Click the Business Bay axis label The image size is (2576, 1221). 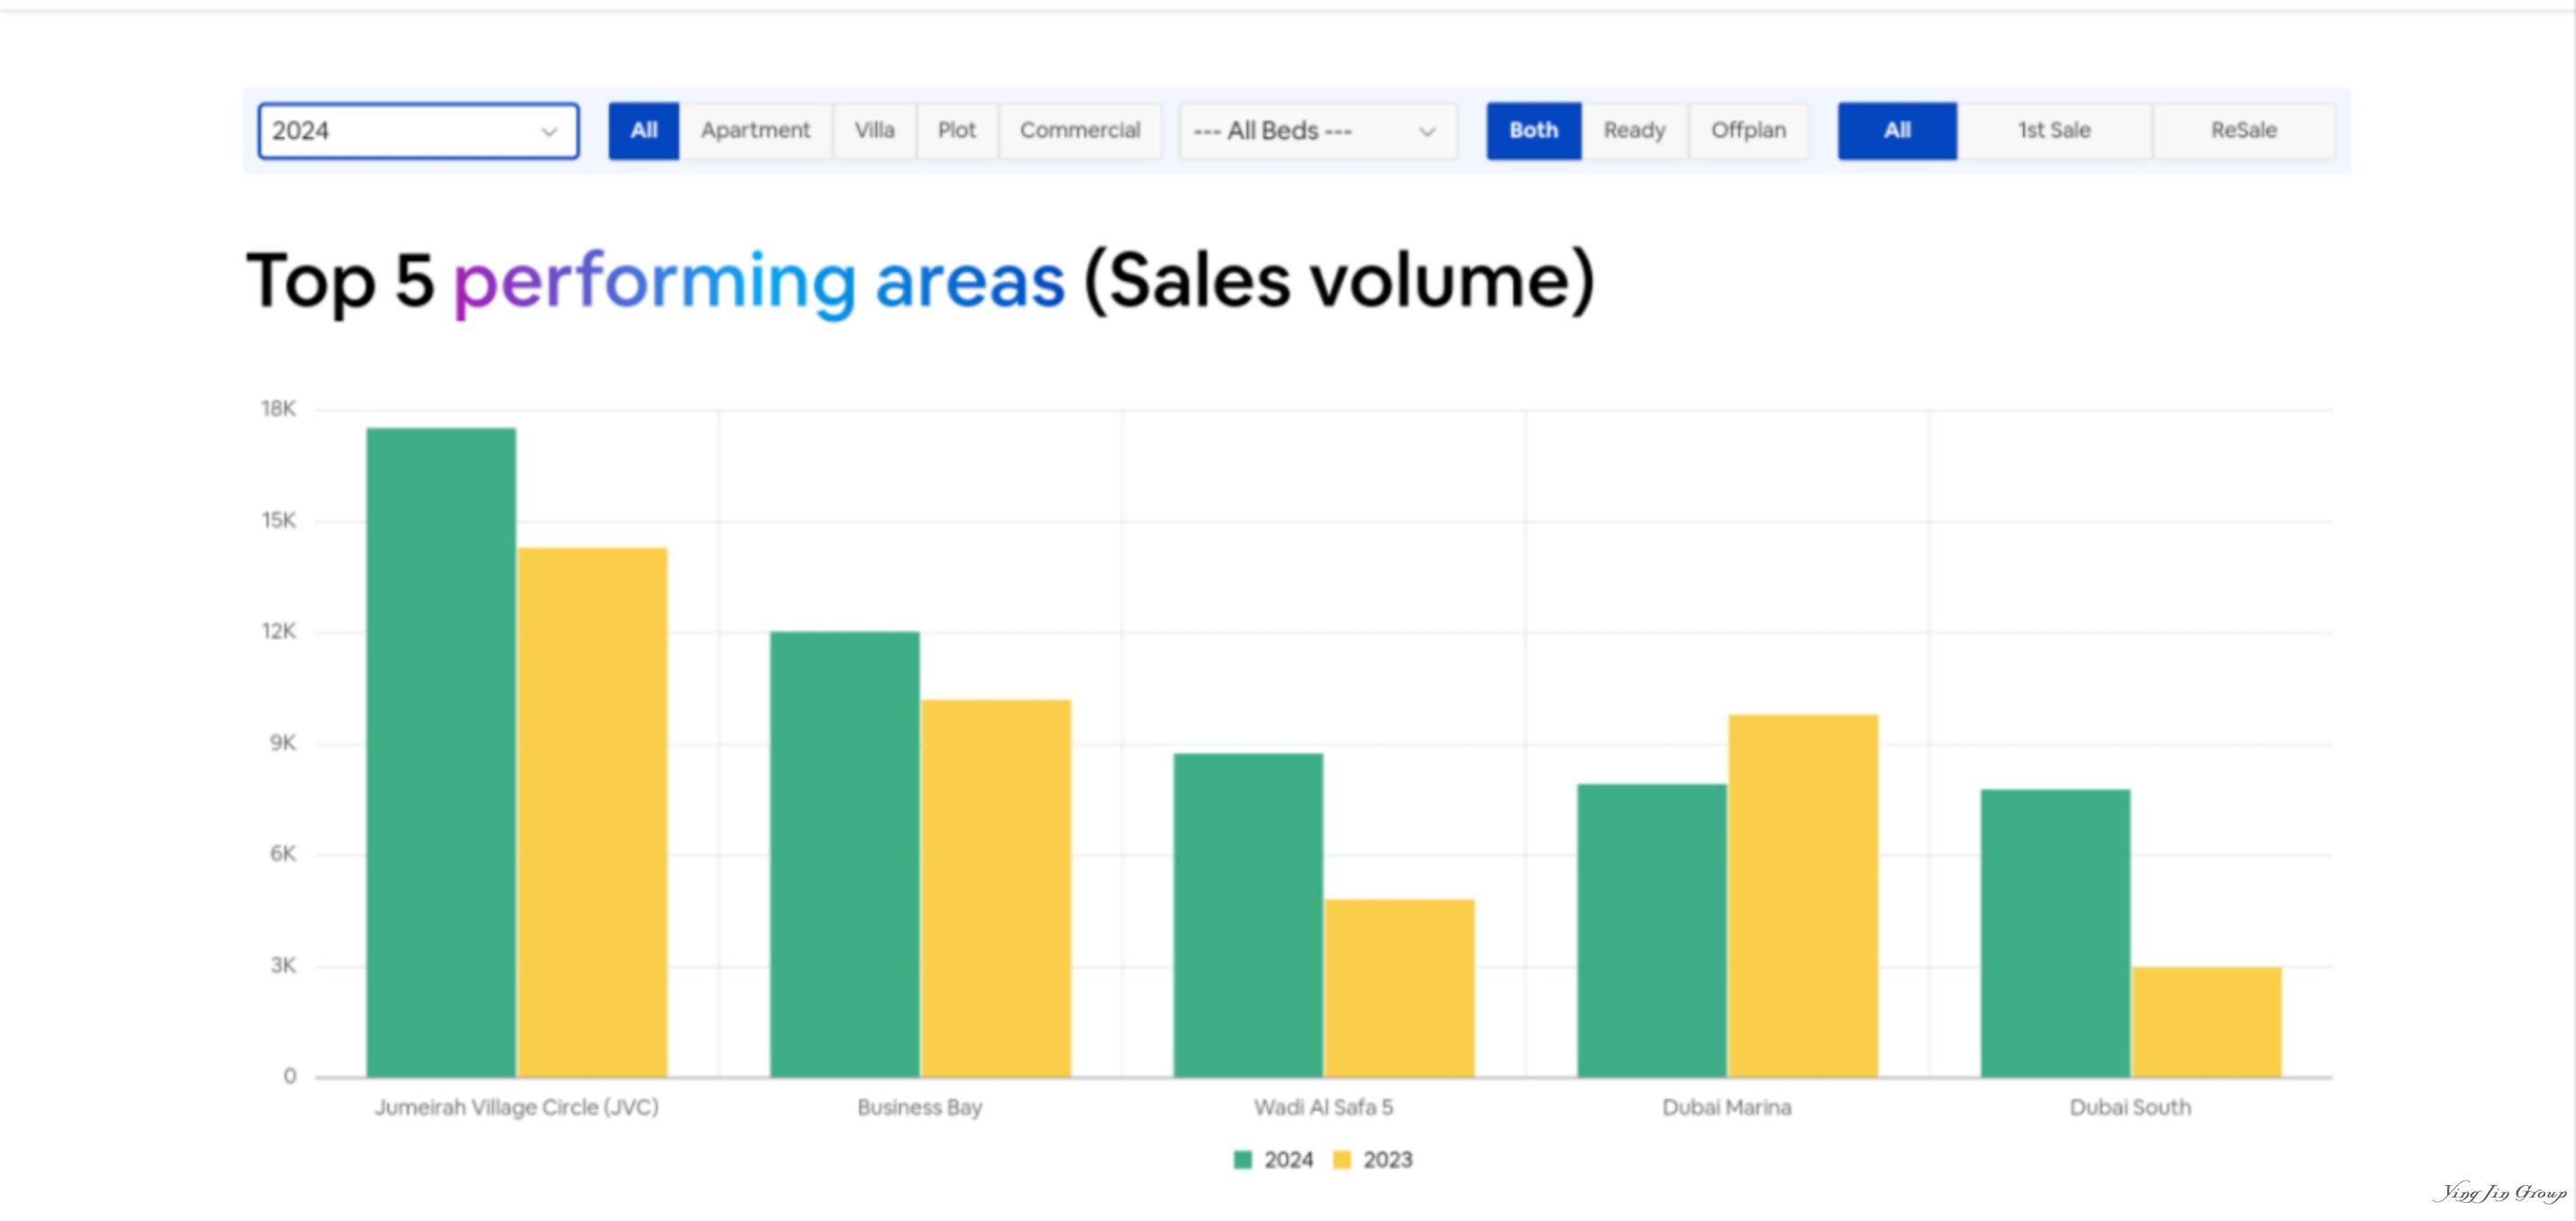pyautogui.click(x=919, y=1107)
